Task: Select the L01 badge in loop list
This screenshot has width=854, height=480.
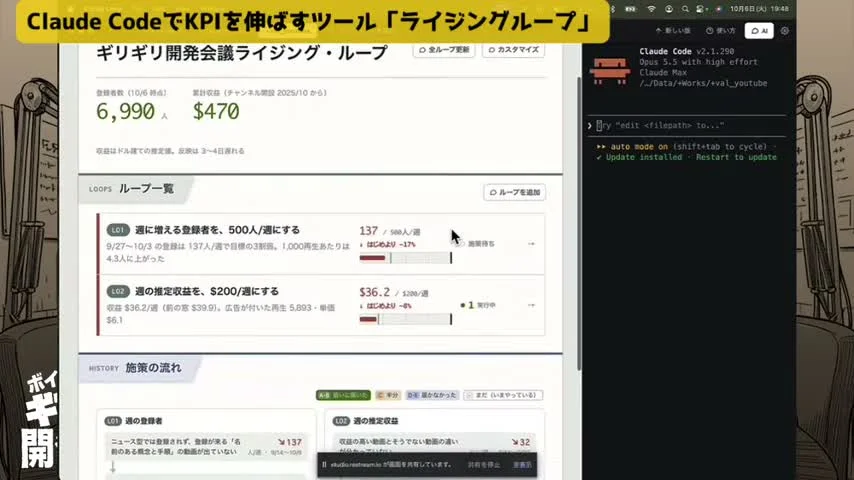Action: click(118, 230)
